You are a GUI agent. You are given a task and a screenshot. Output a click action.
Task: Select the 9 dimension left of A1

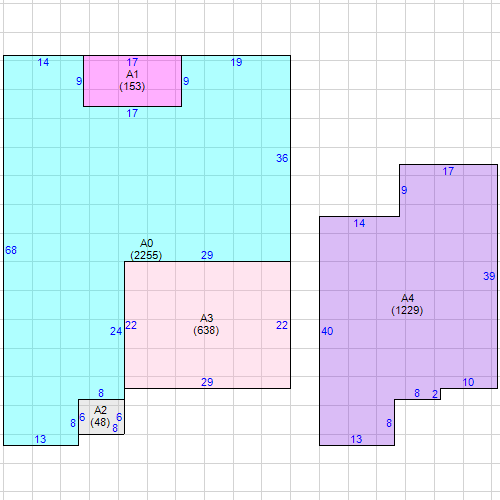coord(79,81)
